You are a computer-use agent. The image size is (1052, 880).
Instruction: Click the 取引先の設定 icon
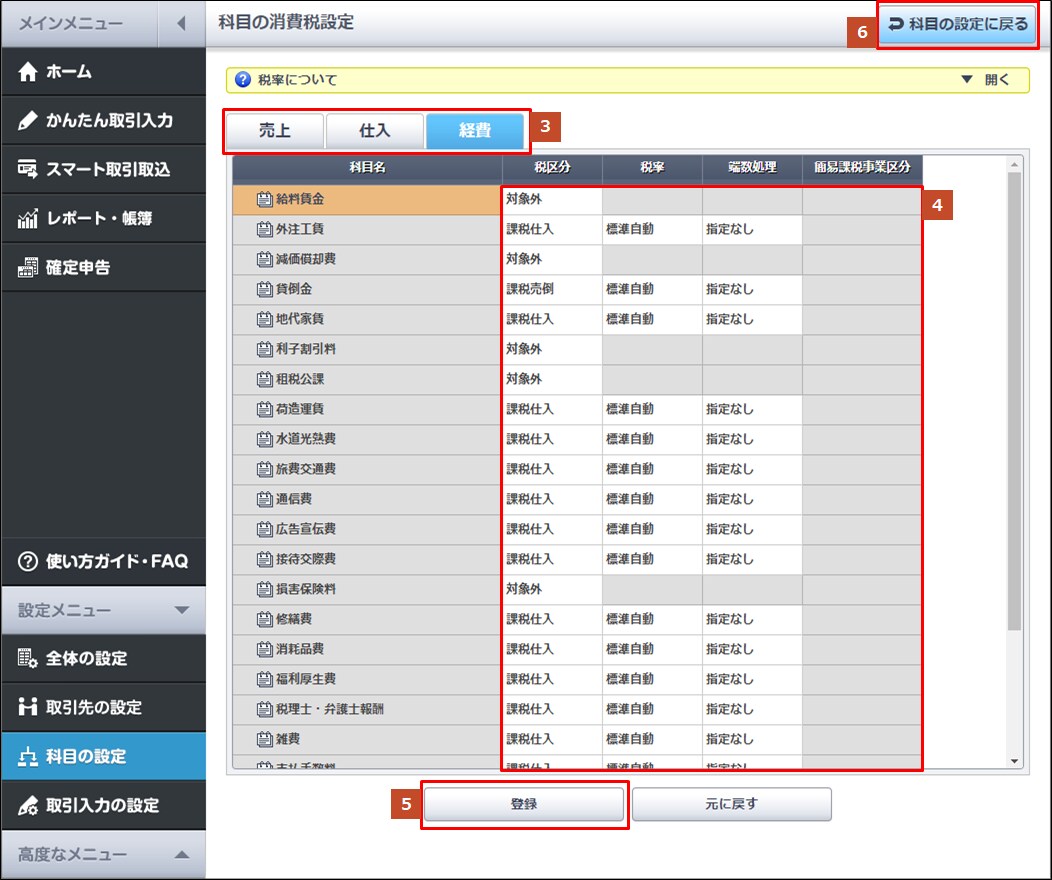(x=27, y=708)
